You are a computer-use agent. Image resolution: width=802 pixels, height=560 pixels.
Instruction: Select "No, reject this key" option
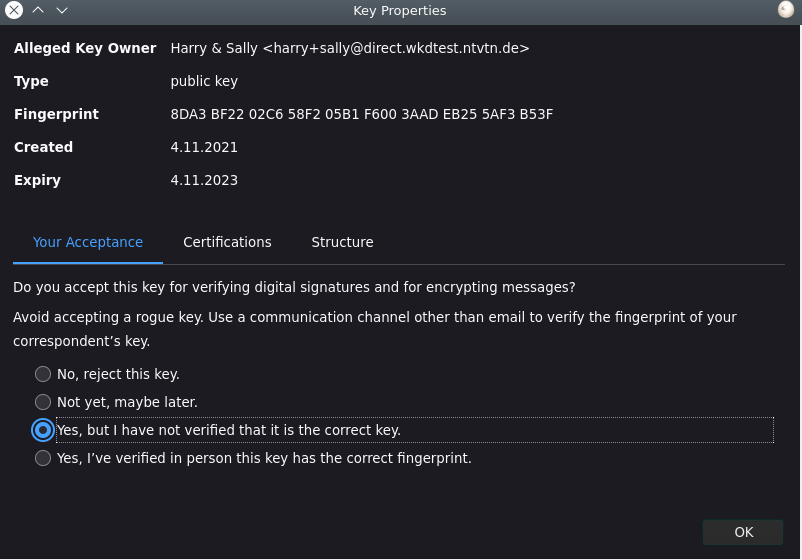coord(43,374)
